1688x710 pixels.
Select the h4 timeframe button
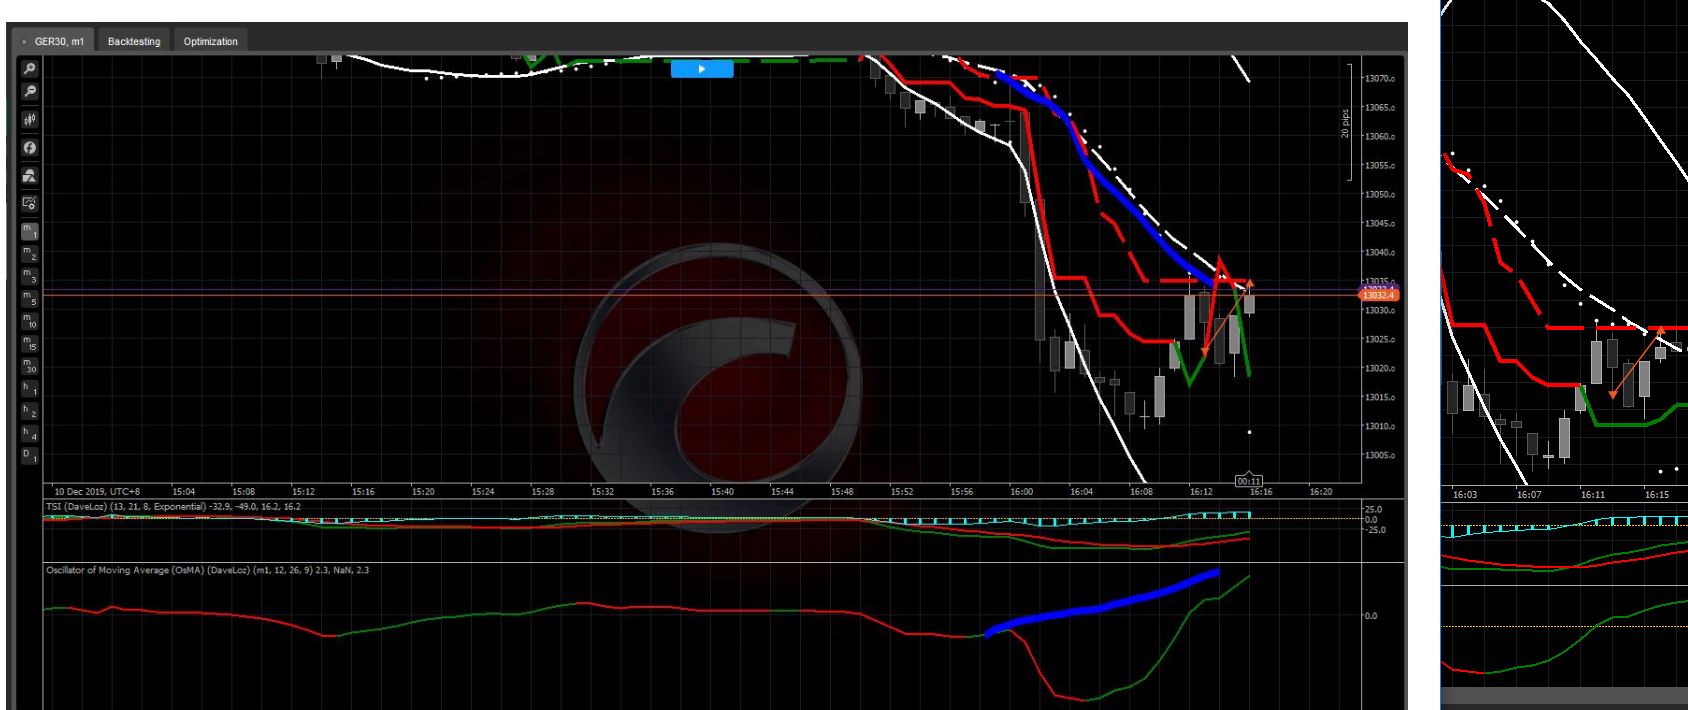(30, 433)
